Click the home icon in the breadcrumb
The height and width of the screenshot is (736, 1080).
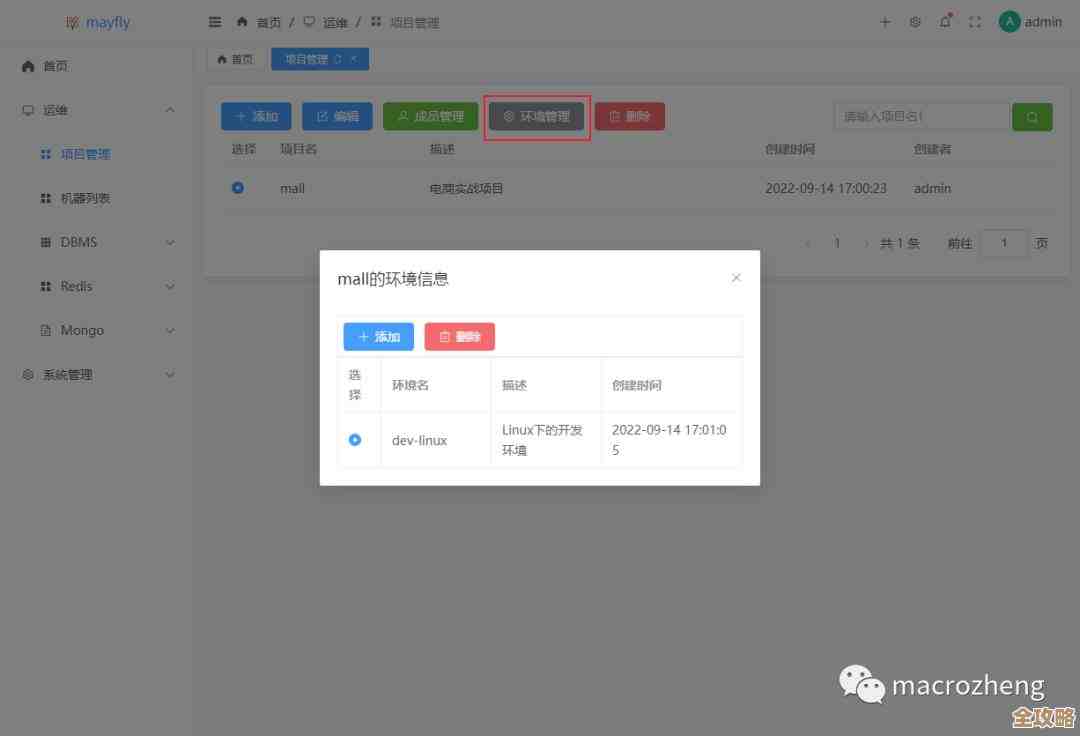(x=240, y=21)
